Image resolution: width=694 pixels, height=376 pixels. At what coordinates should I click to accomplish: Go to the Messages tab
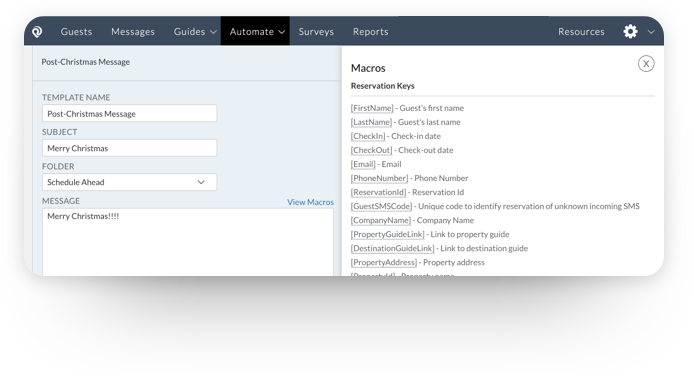(x=133, y=31)
